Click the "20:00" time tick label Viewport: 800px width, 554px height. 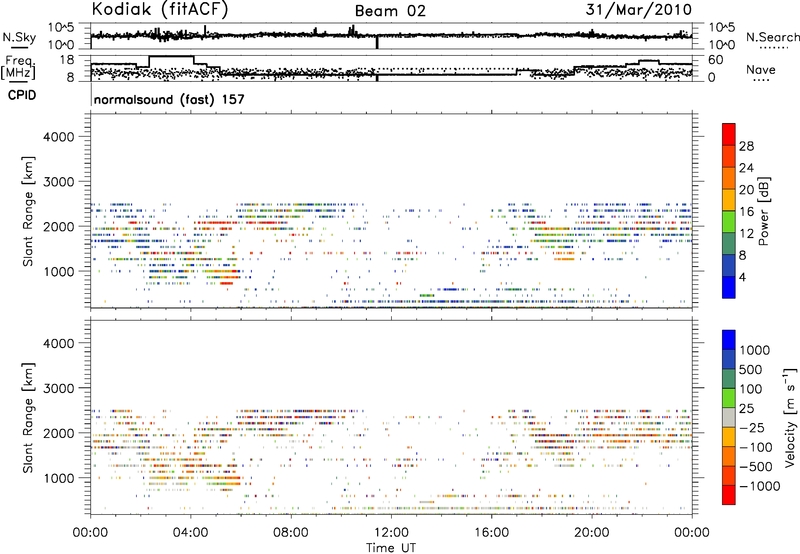592,533
